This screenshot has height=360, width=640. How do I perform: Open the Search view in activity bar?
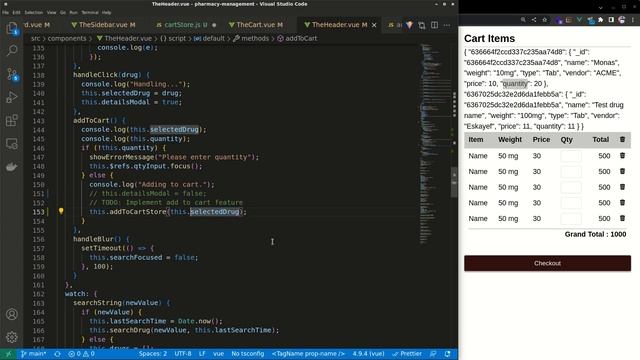[12, 51]
